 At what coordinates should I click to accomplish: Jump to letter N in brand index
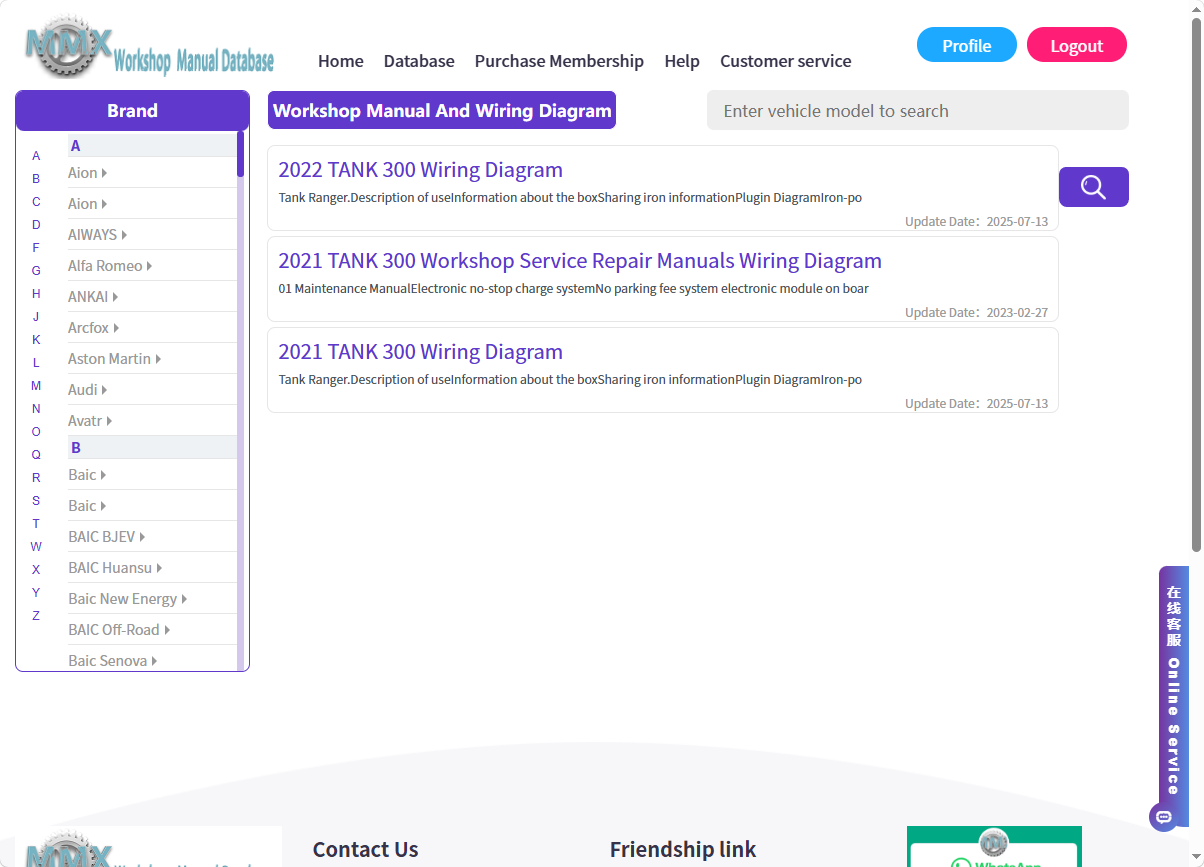point(36,409)
